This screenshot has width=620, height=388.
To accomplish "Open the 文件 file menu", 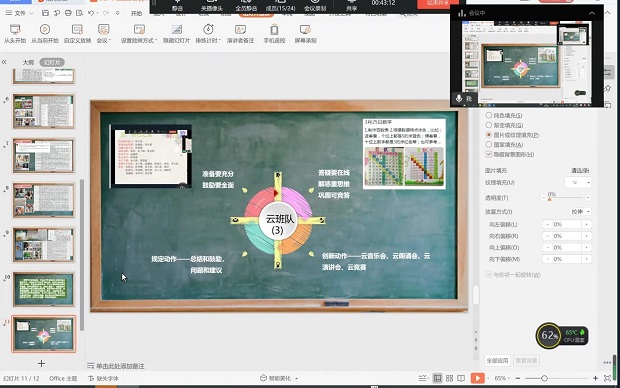I will click(x=19, y=13).
